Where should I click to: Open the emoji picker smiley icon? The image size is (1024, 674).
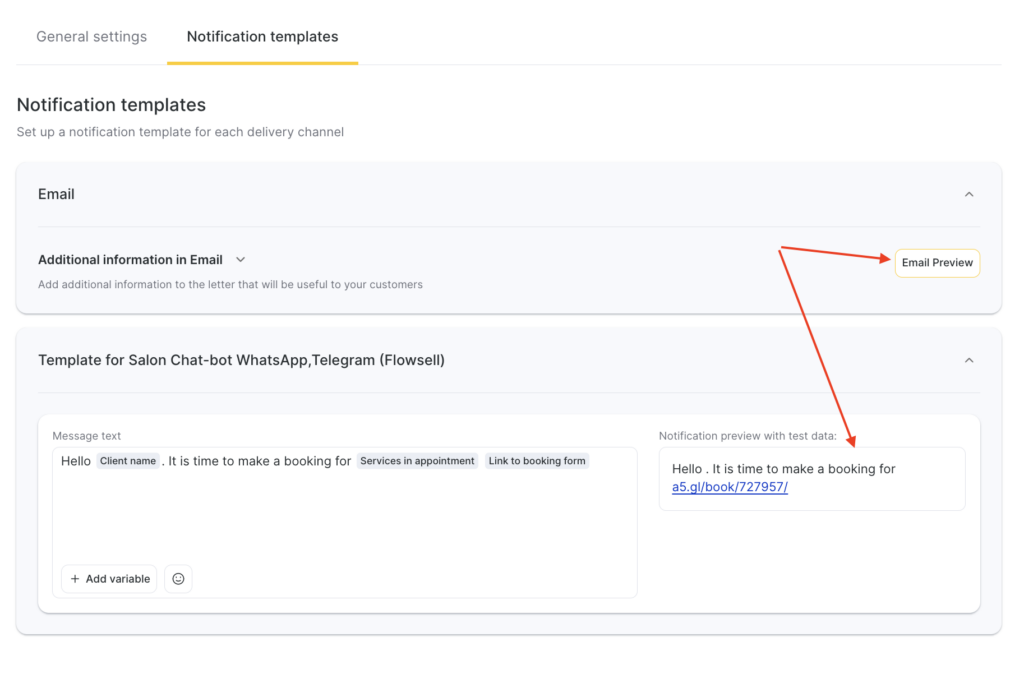click(178, 579)
